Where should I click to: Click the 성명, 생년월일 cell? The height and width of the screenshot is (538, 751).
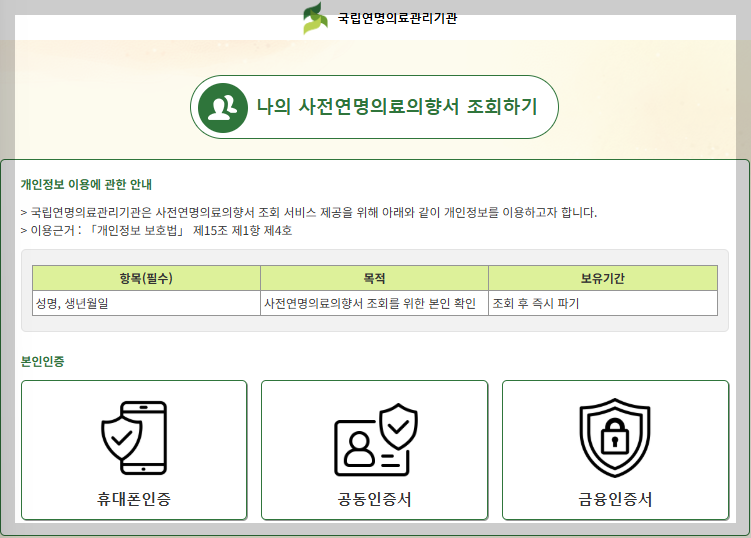146,303
